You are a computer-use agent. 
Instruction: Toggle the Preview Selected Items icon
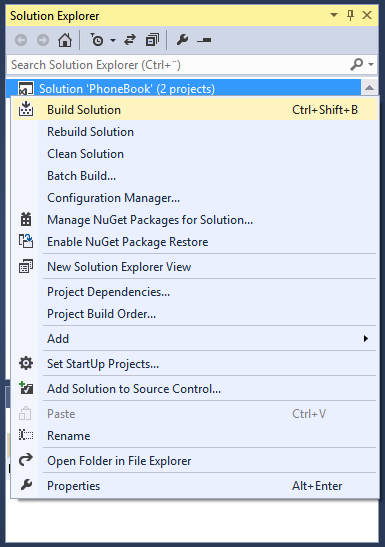[x=204, y=40]
